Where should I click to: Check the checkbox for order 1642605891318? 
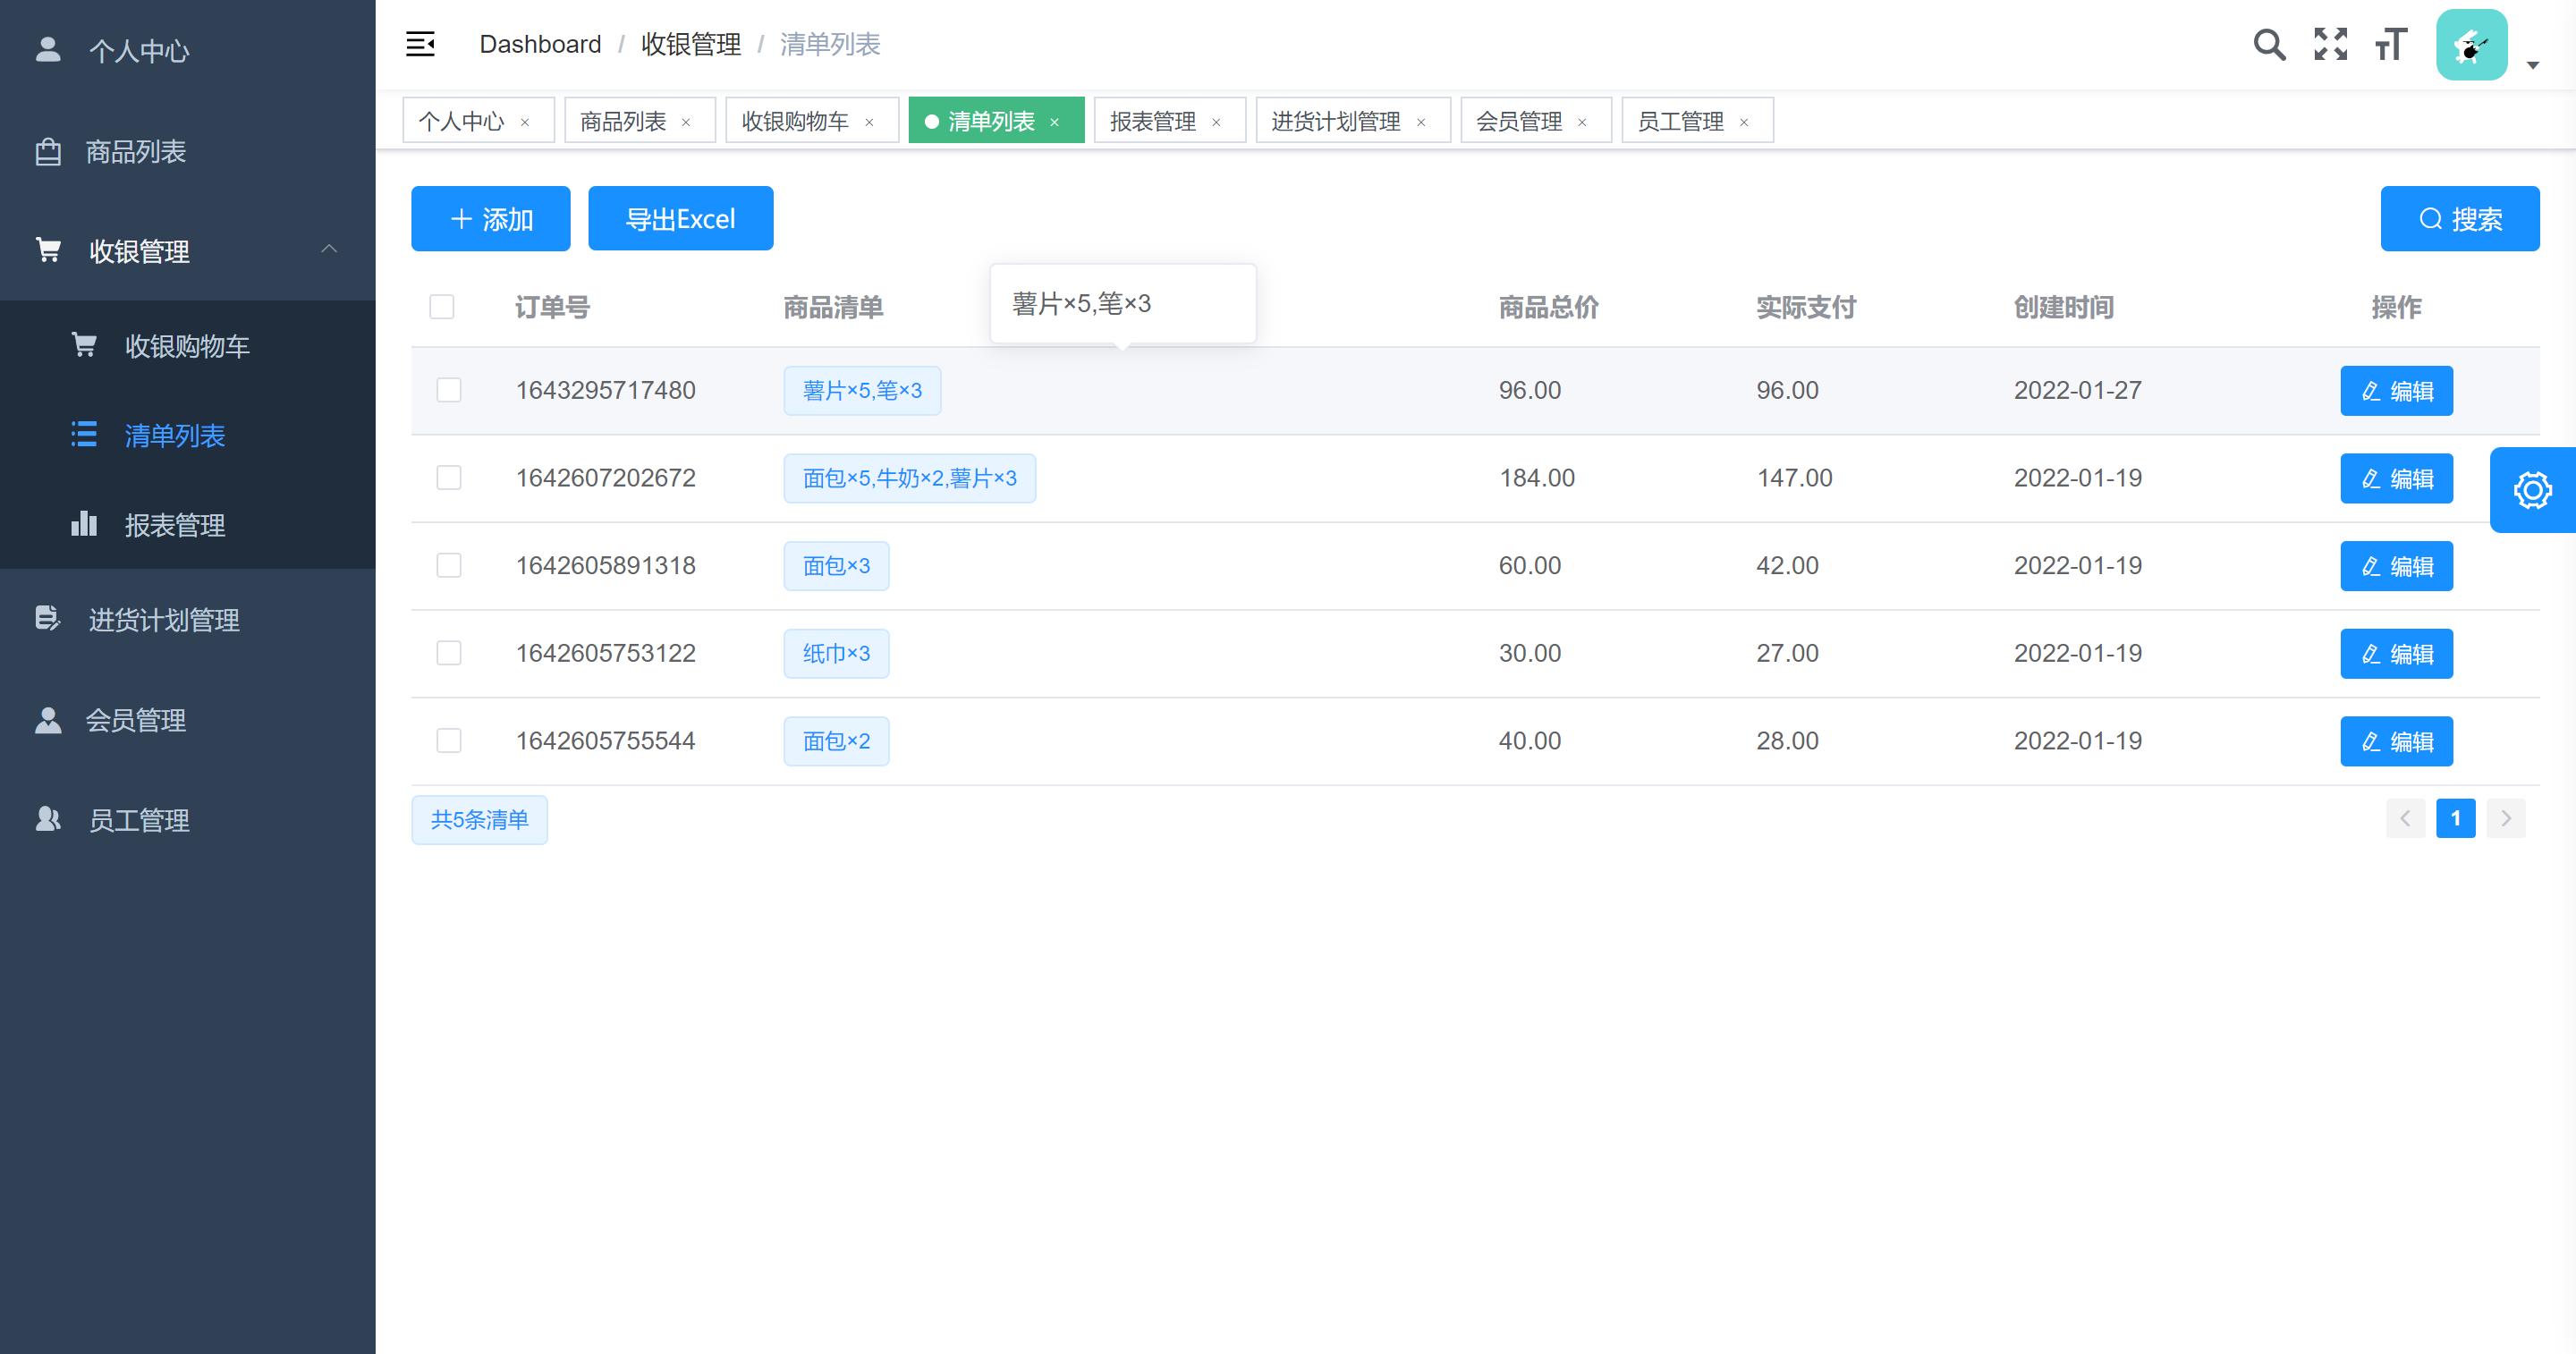(x=448, y=565)
